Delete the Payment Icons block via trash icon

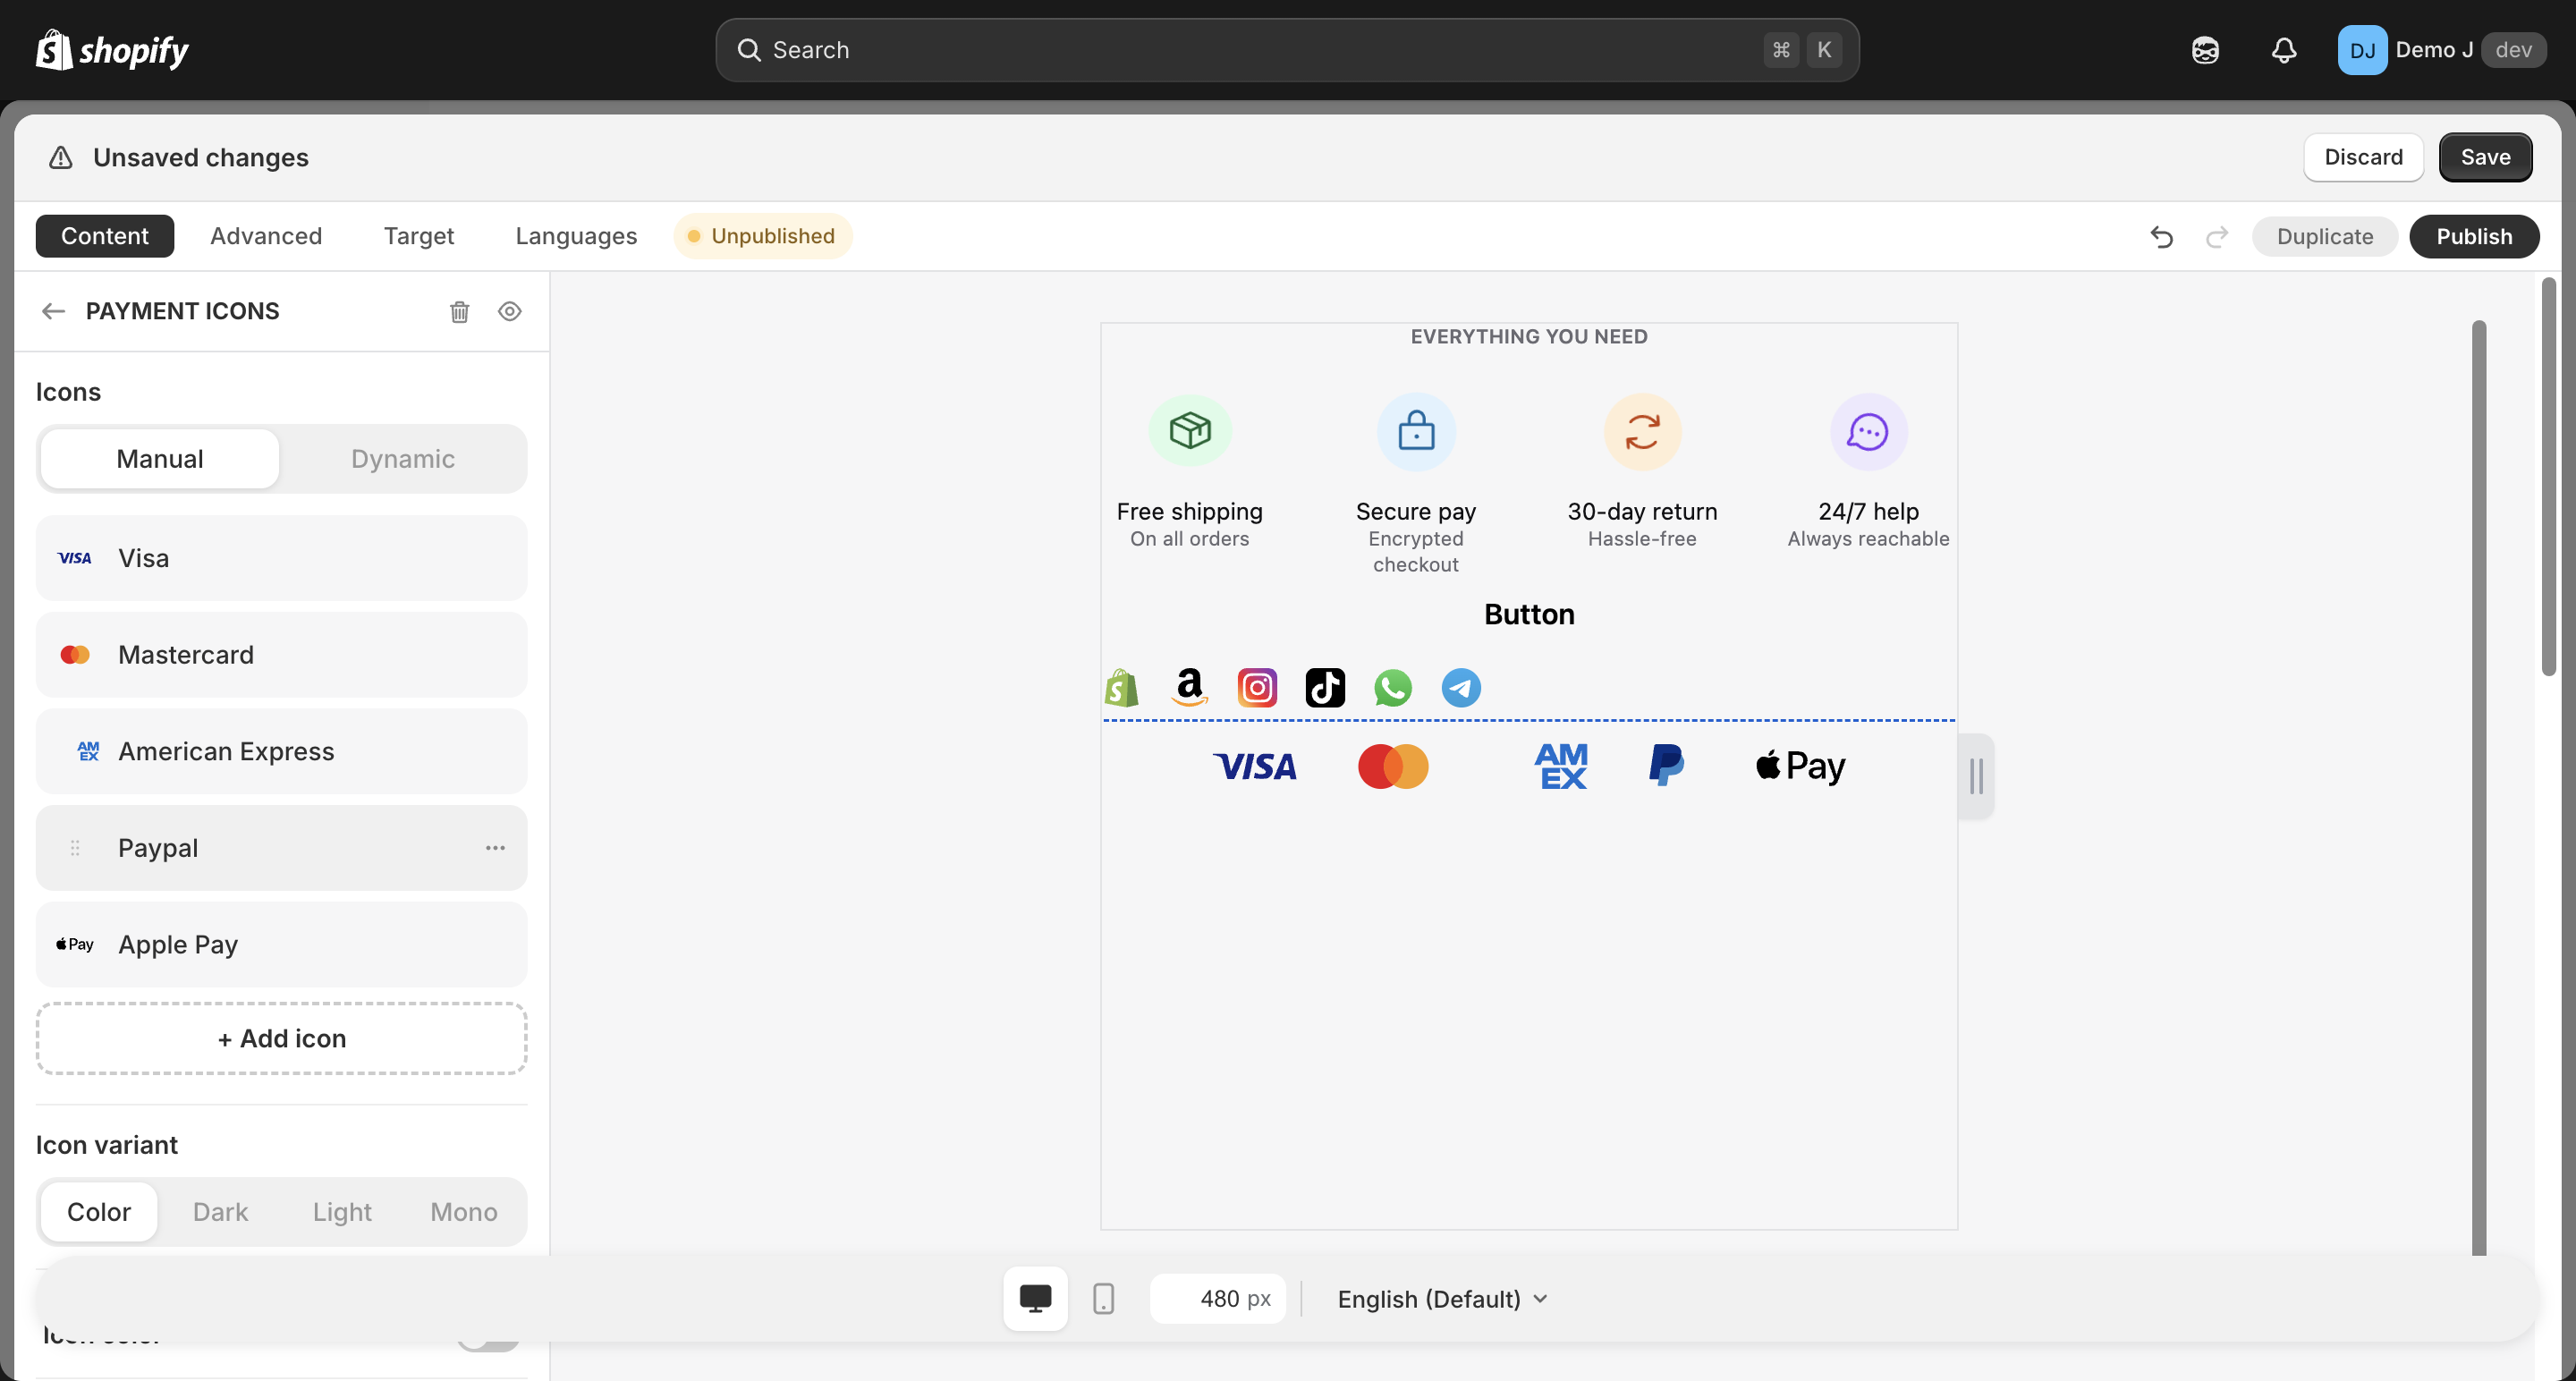pyautogui.click(x=459, y=311)
